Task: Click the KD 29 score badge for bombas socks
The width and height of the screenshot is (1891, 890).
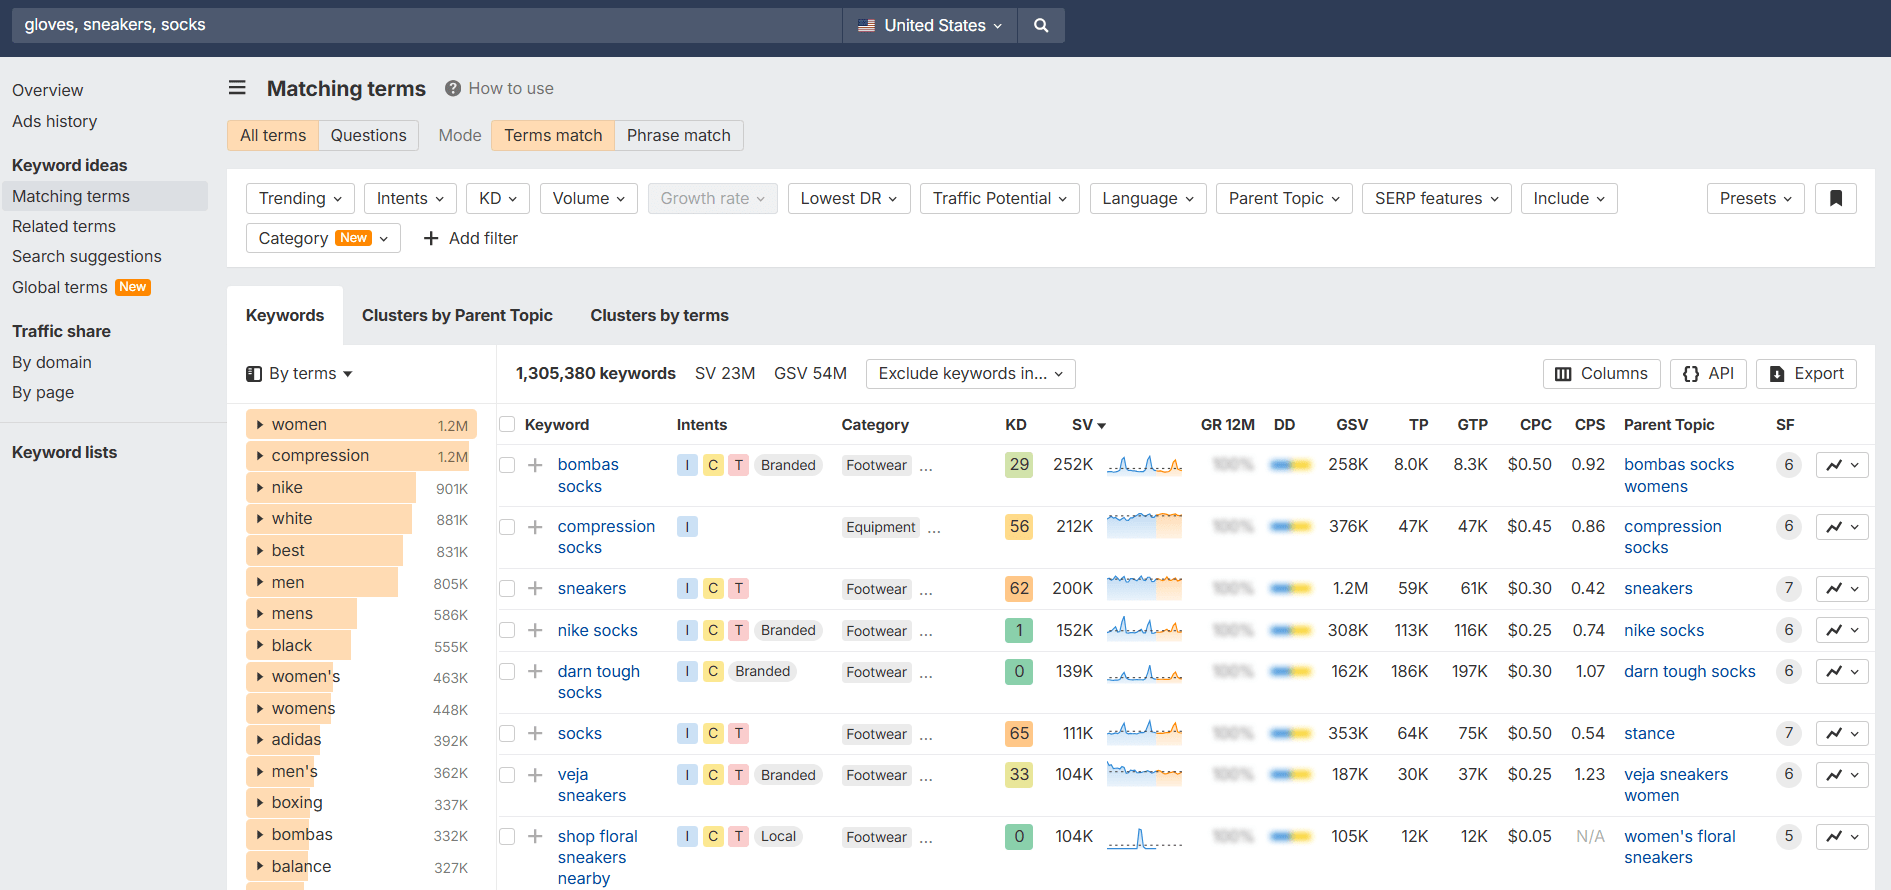Action: [x=1019, y=465]
